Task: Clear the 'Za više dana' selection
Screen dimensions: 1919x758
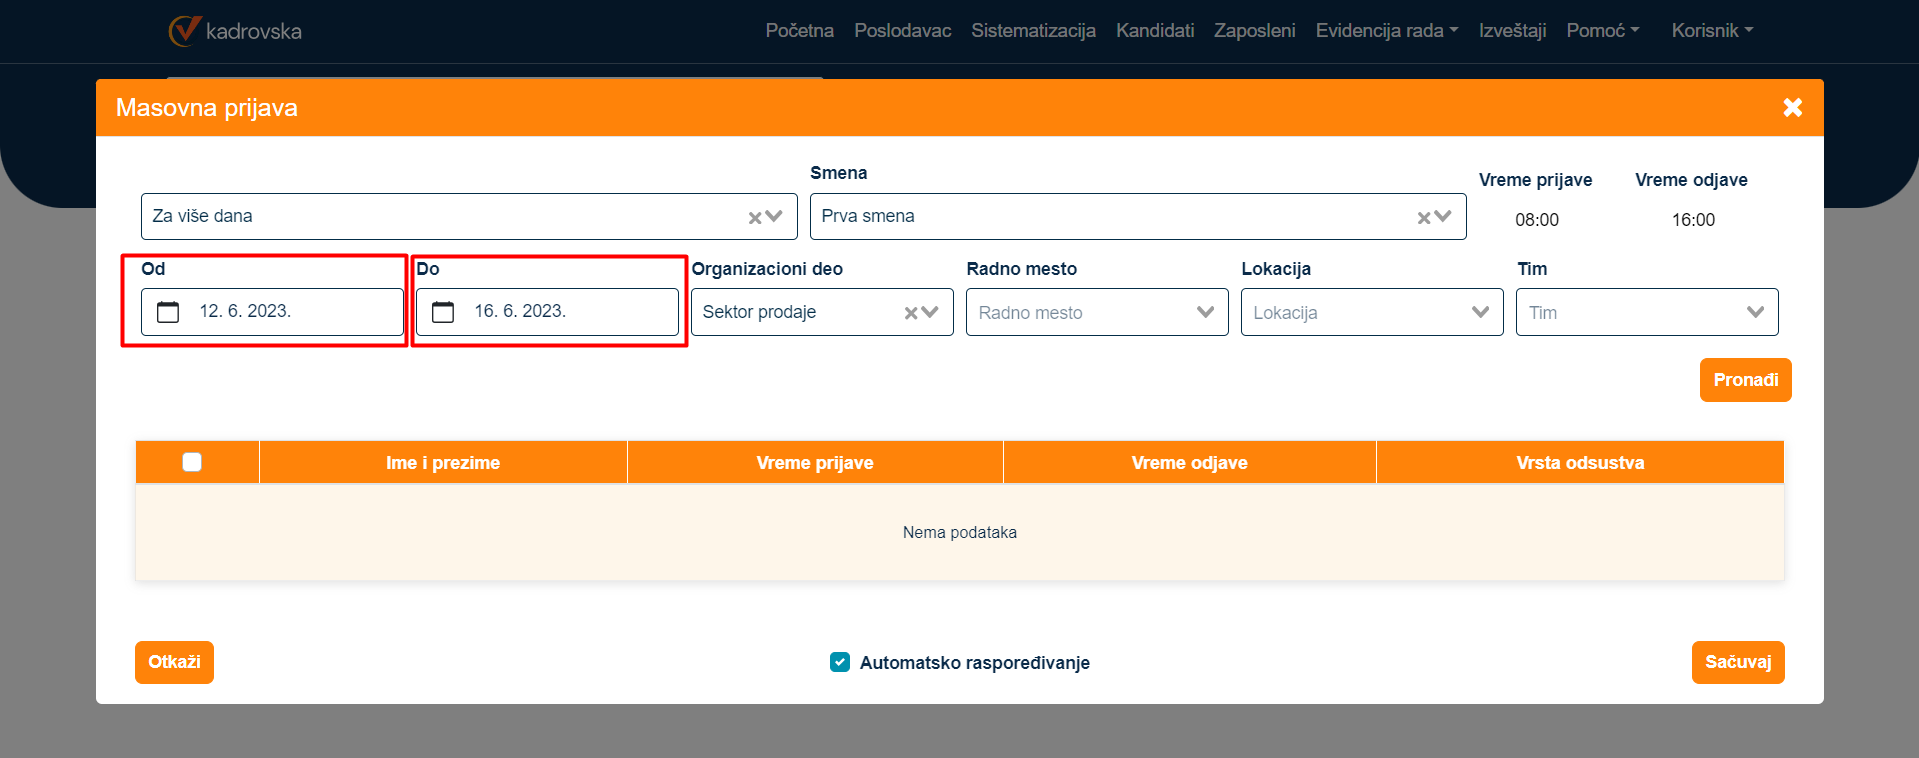Action: (x=755, y=218)
